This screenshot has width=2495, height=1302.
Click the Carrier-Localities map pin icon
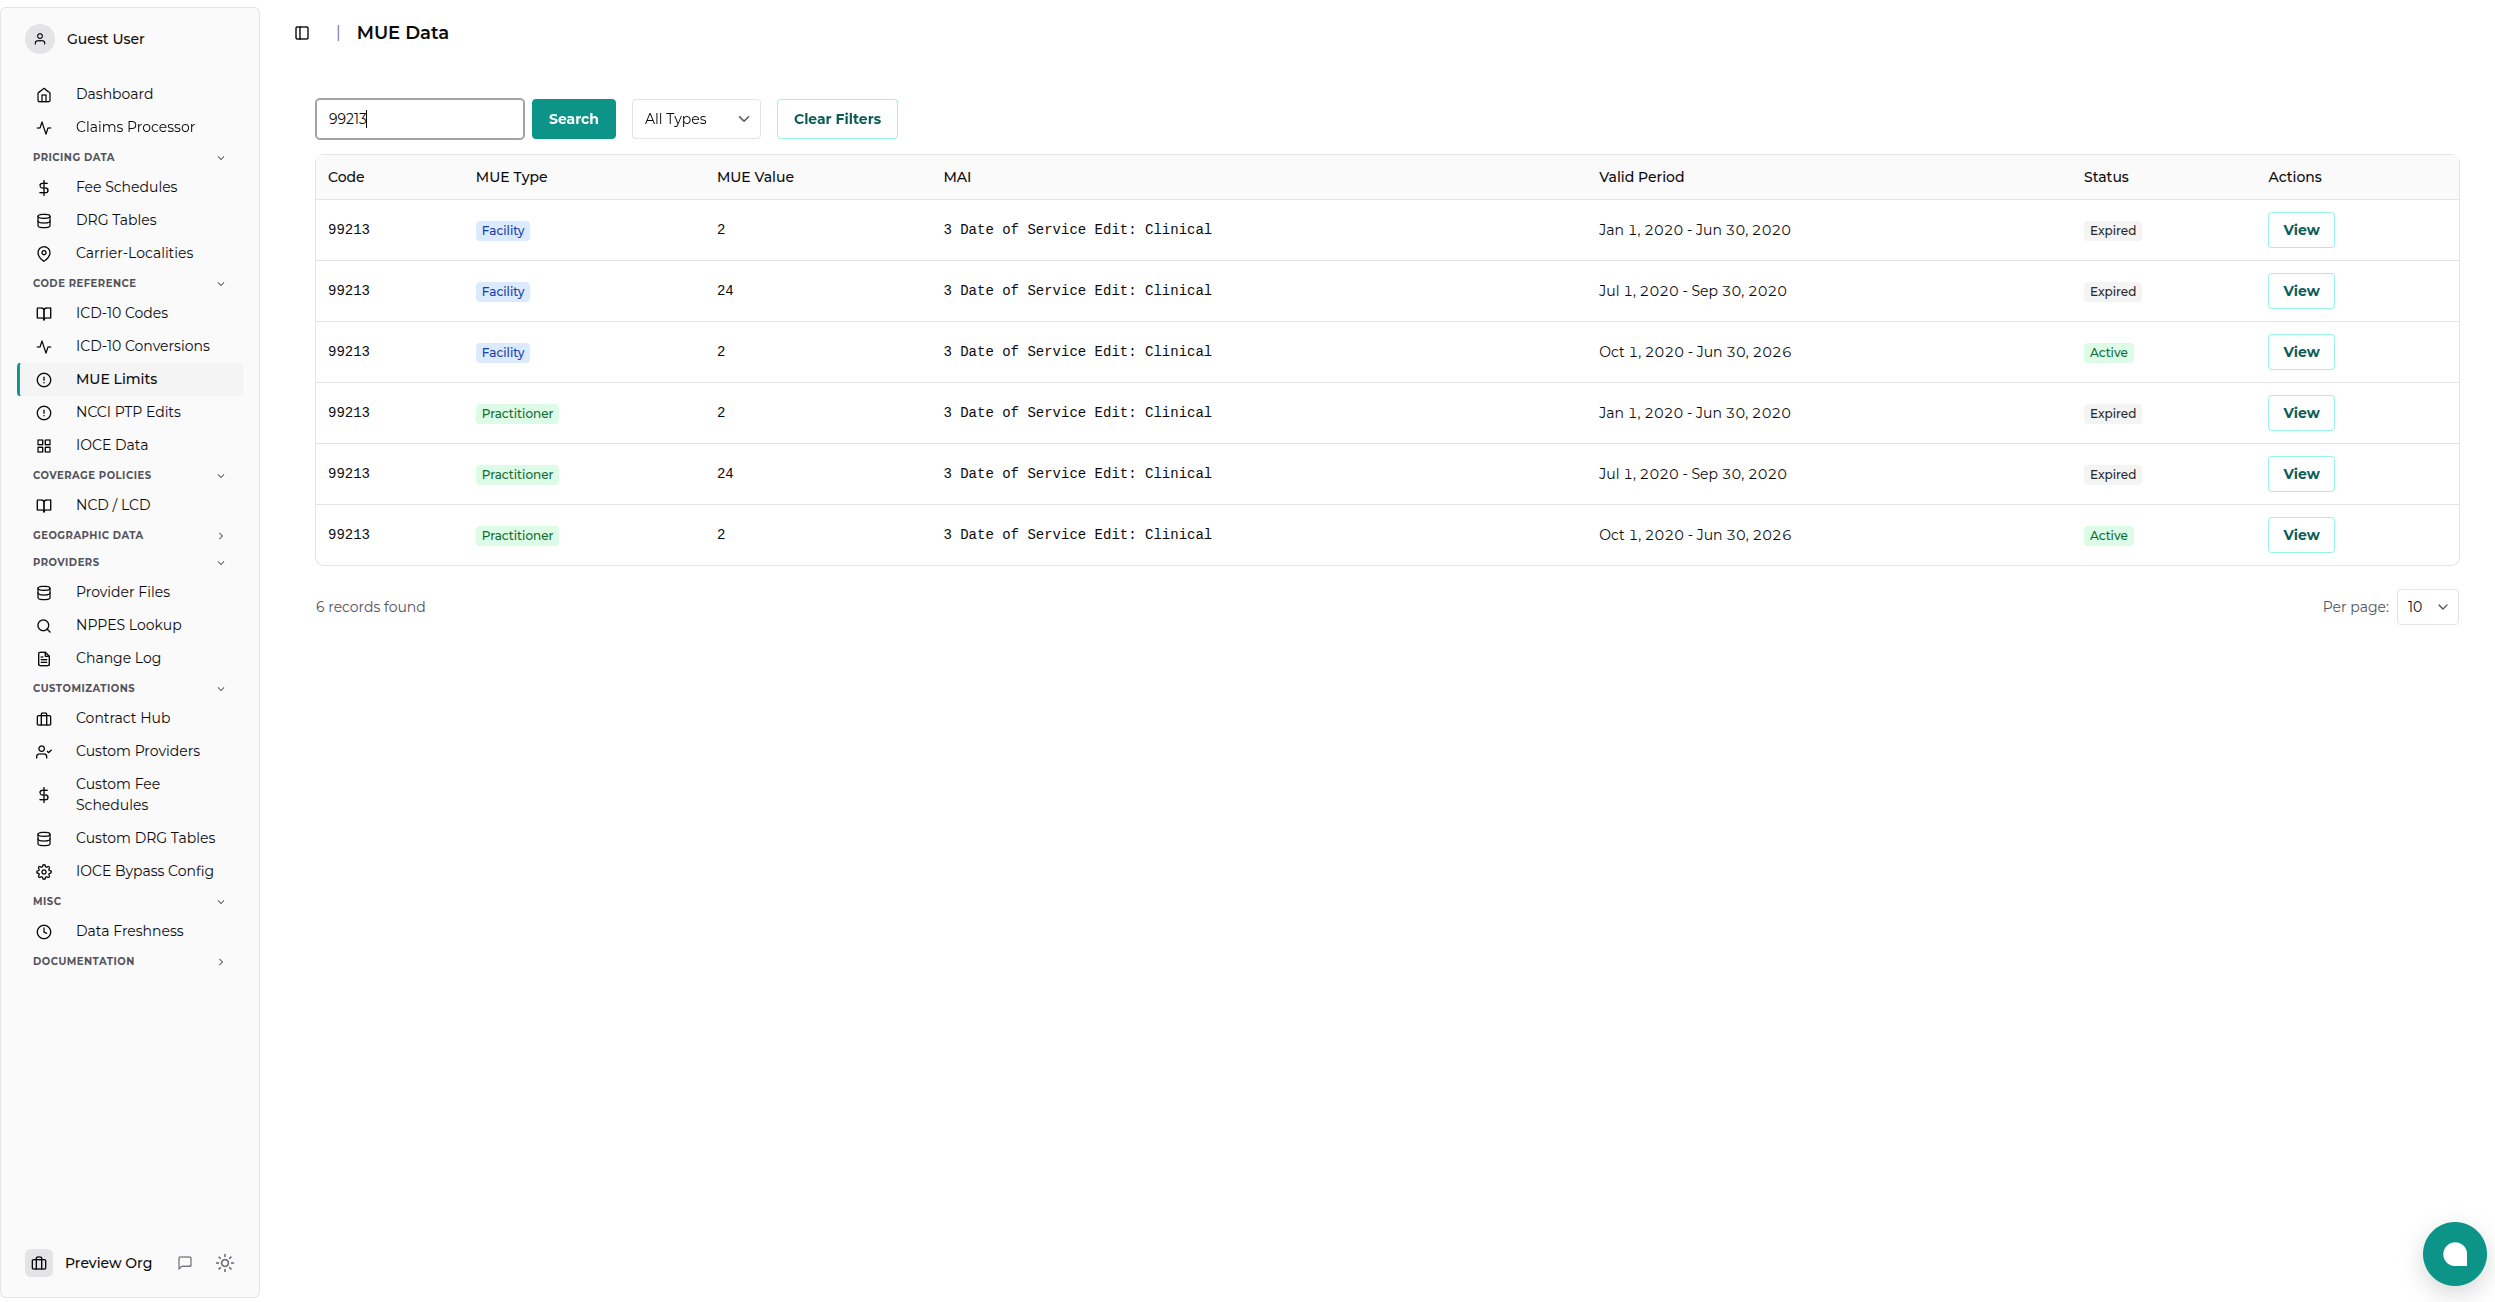[x=44, y=254]
